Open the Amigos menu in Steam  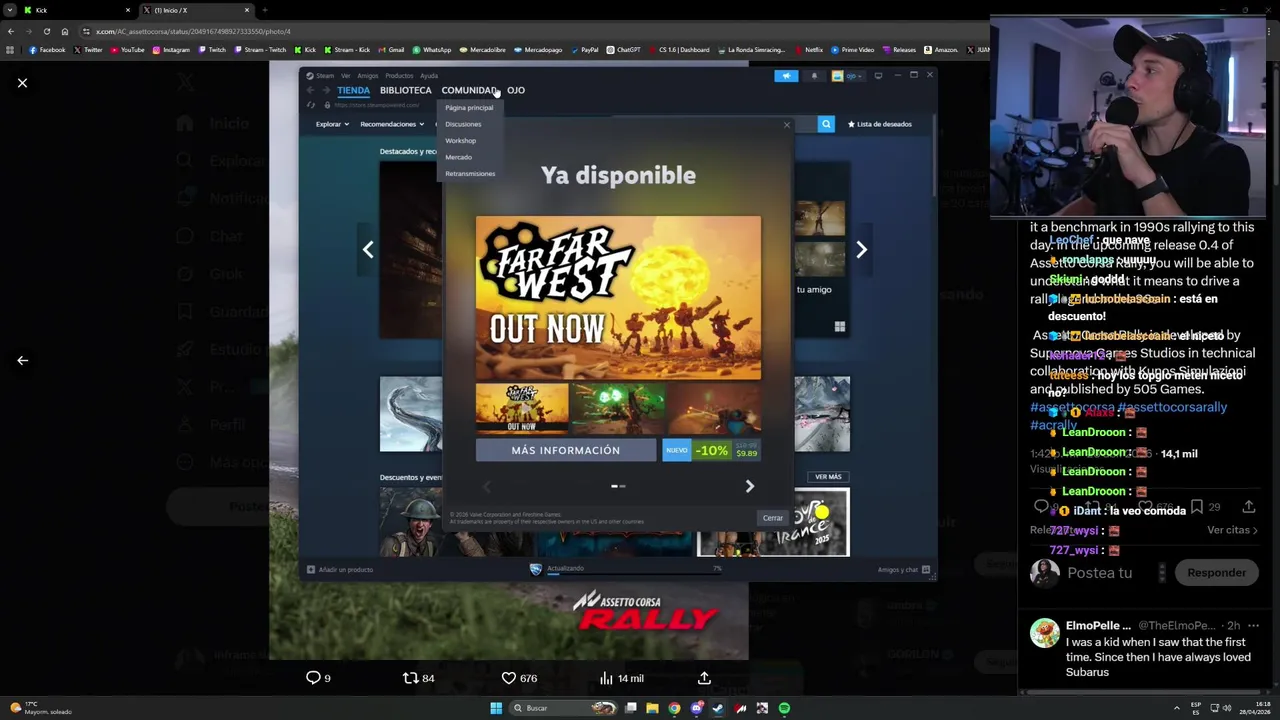tap(368, 76)
